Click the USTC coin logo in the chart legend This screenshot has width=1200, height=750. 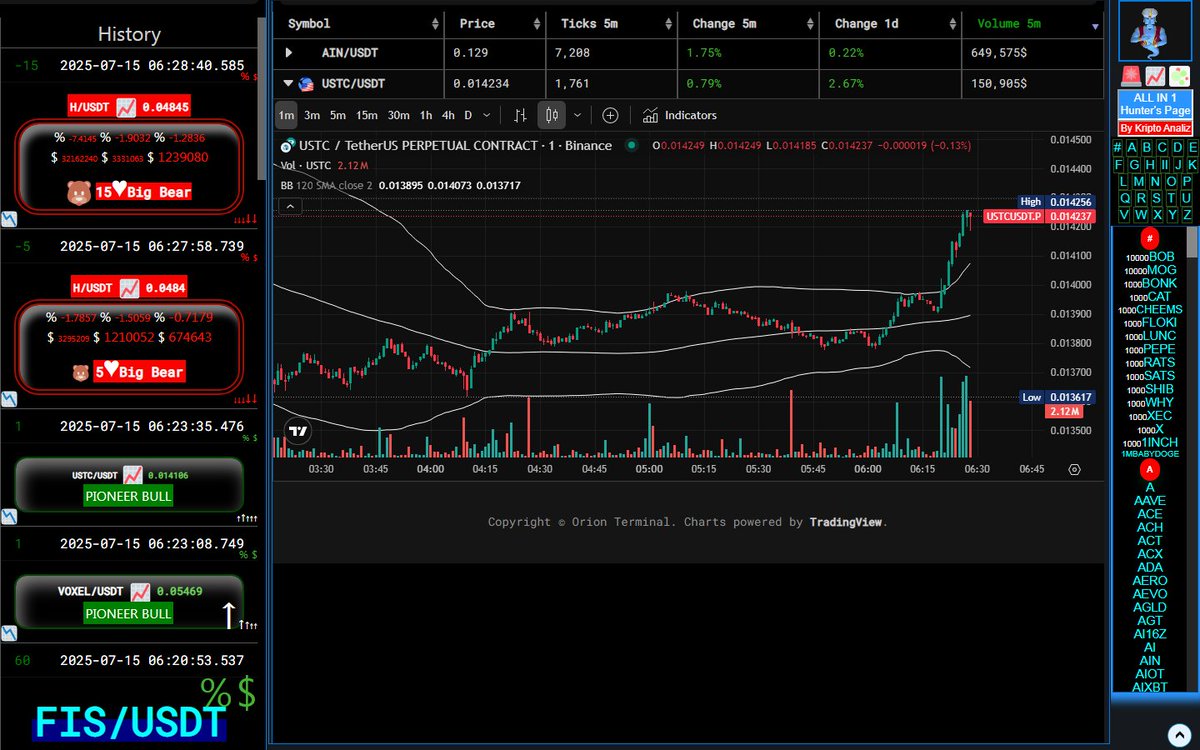(x=287, y=146)
